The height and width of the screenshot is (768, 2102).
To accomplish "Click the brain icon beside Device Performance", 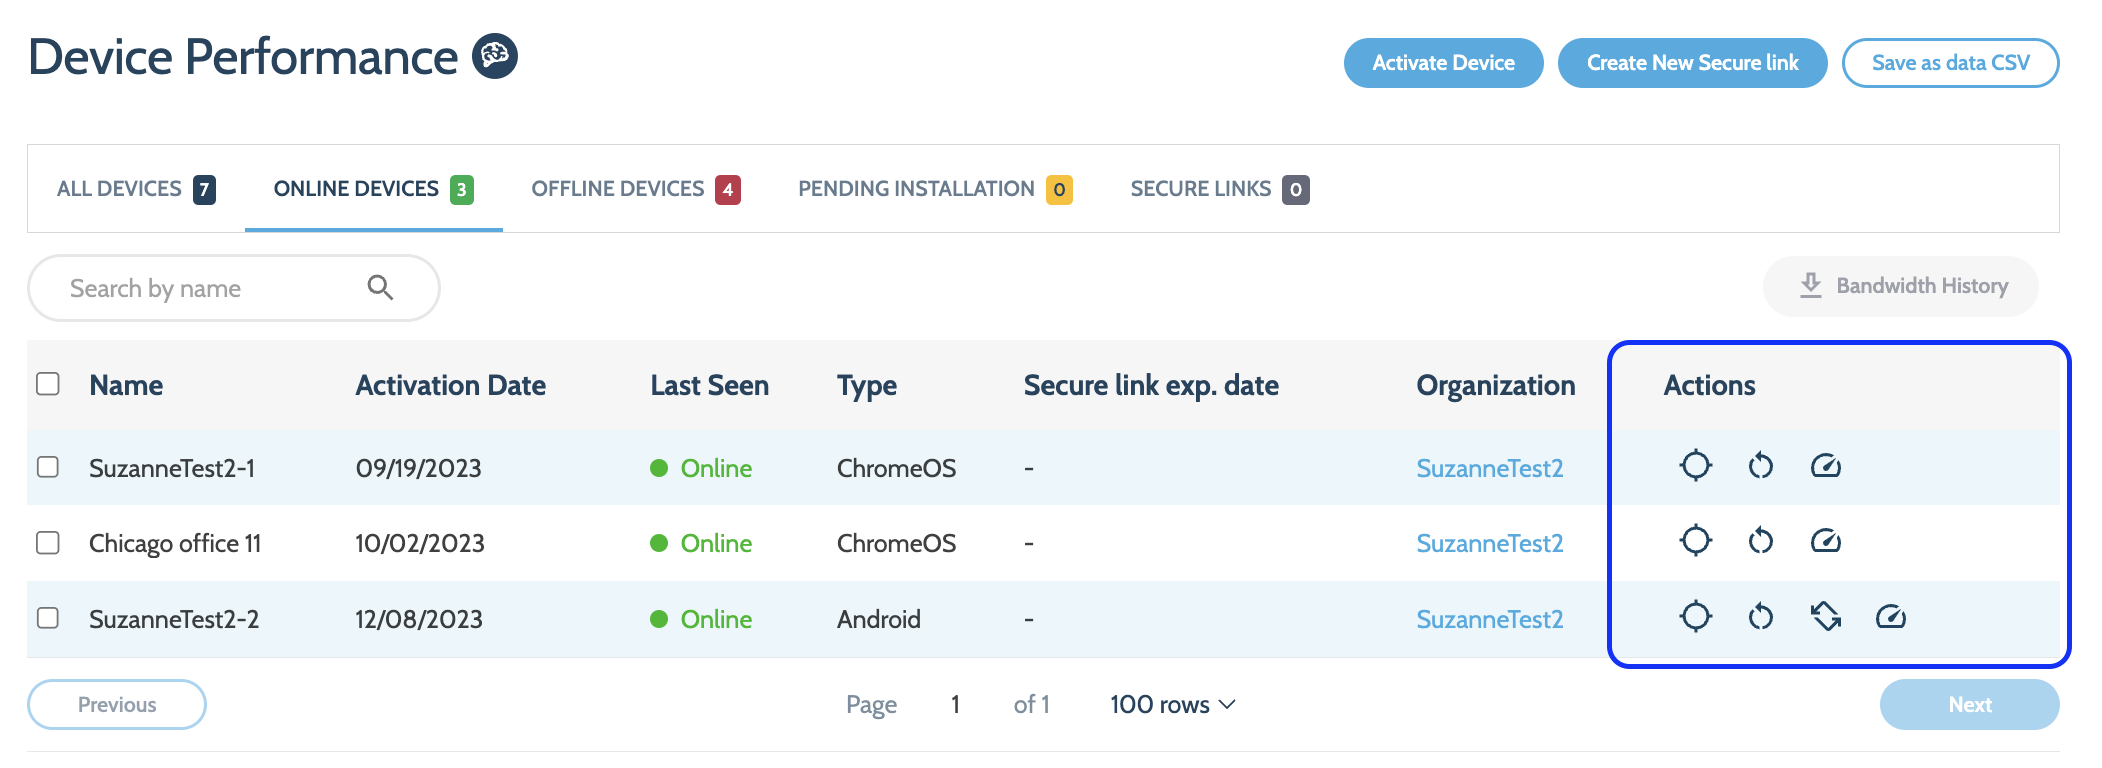I will point(495,56).
